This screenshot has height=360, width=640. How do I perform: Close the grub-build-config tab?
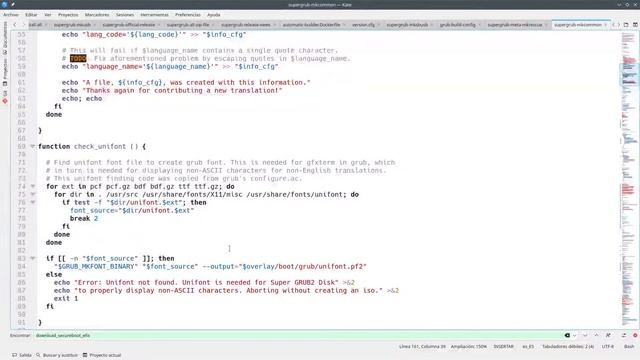(x=479, y=25)
